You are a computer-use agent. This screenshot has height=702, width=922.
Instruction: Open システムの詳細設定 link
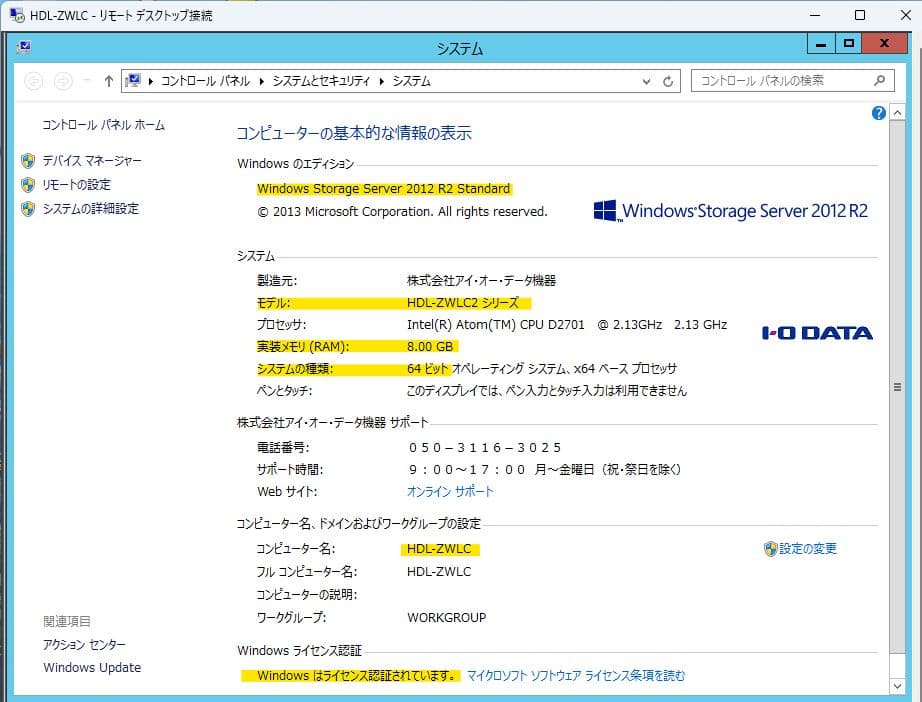click(x=91, y=209)
